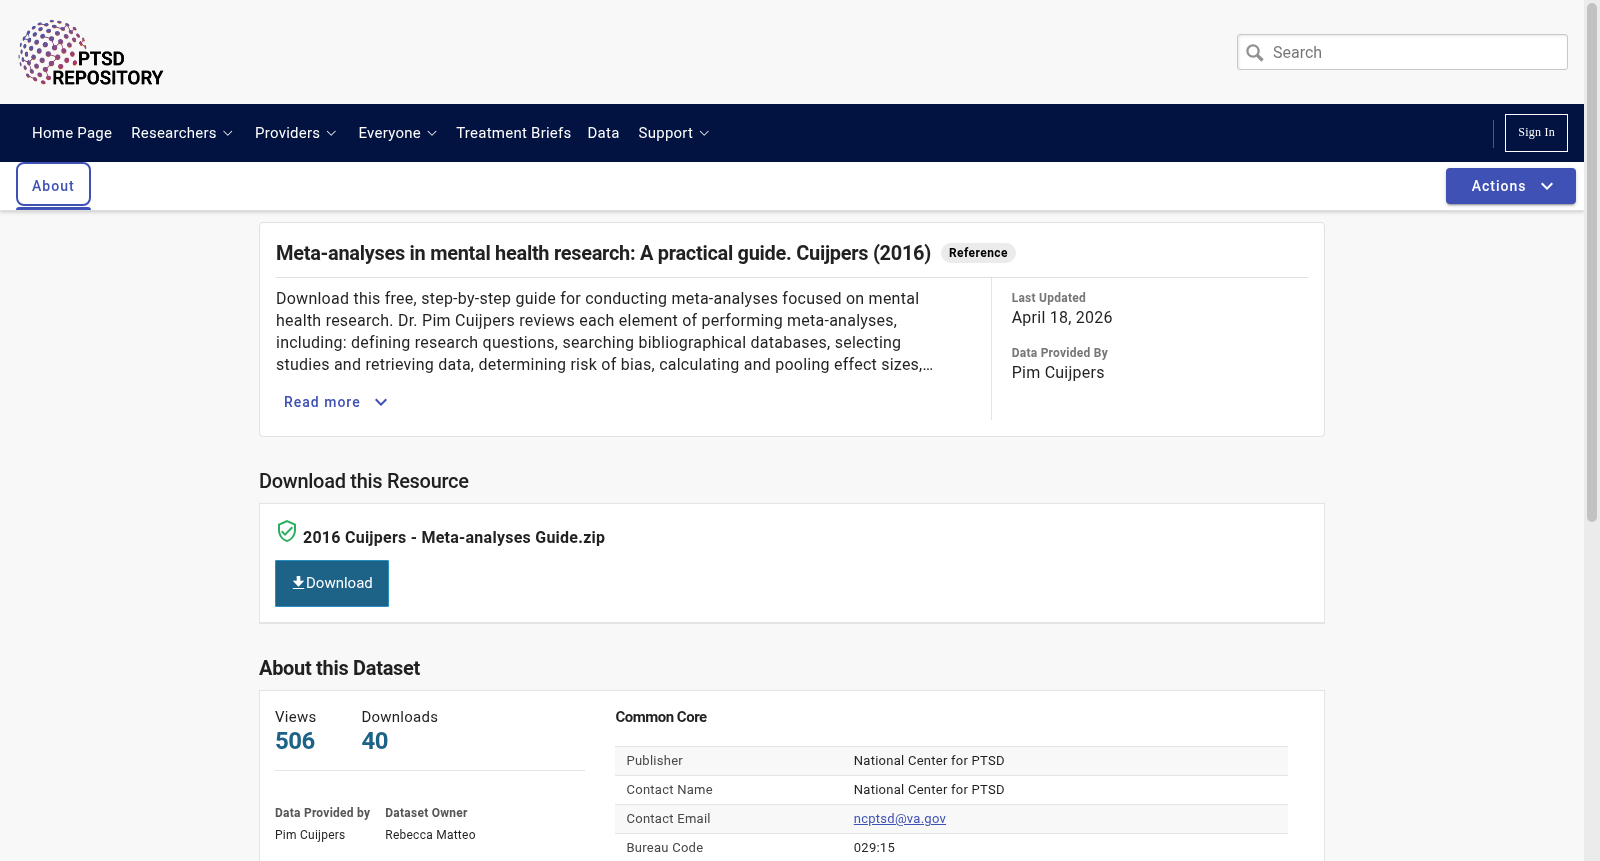
Task: Click the Sign In button
Action: pyautogui.click(x=1536, y=133)
